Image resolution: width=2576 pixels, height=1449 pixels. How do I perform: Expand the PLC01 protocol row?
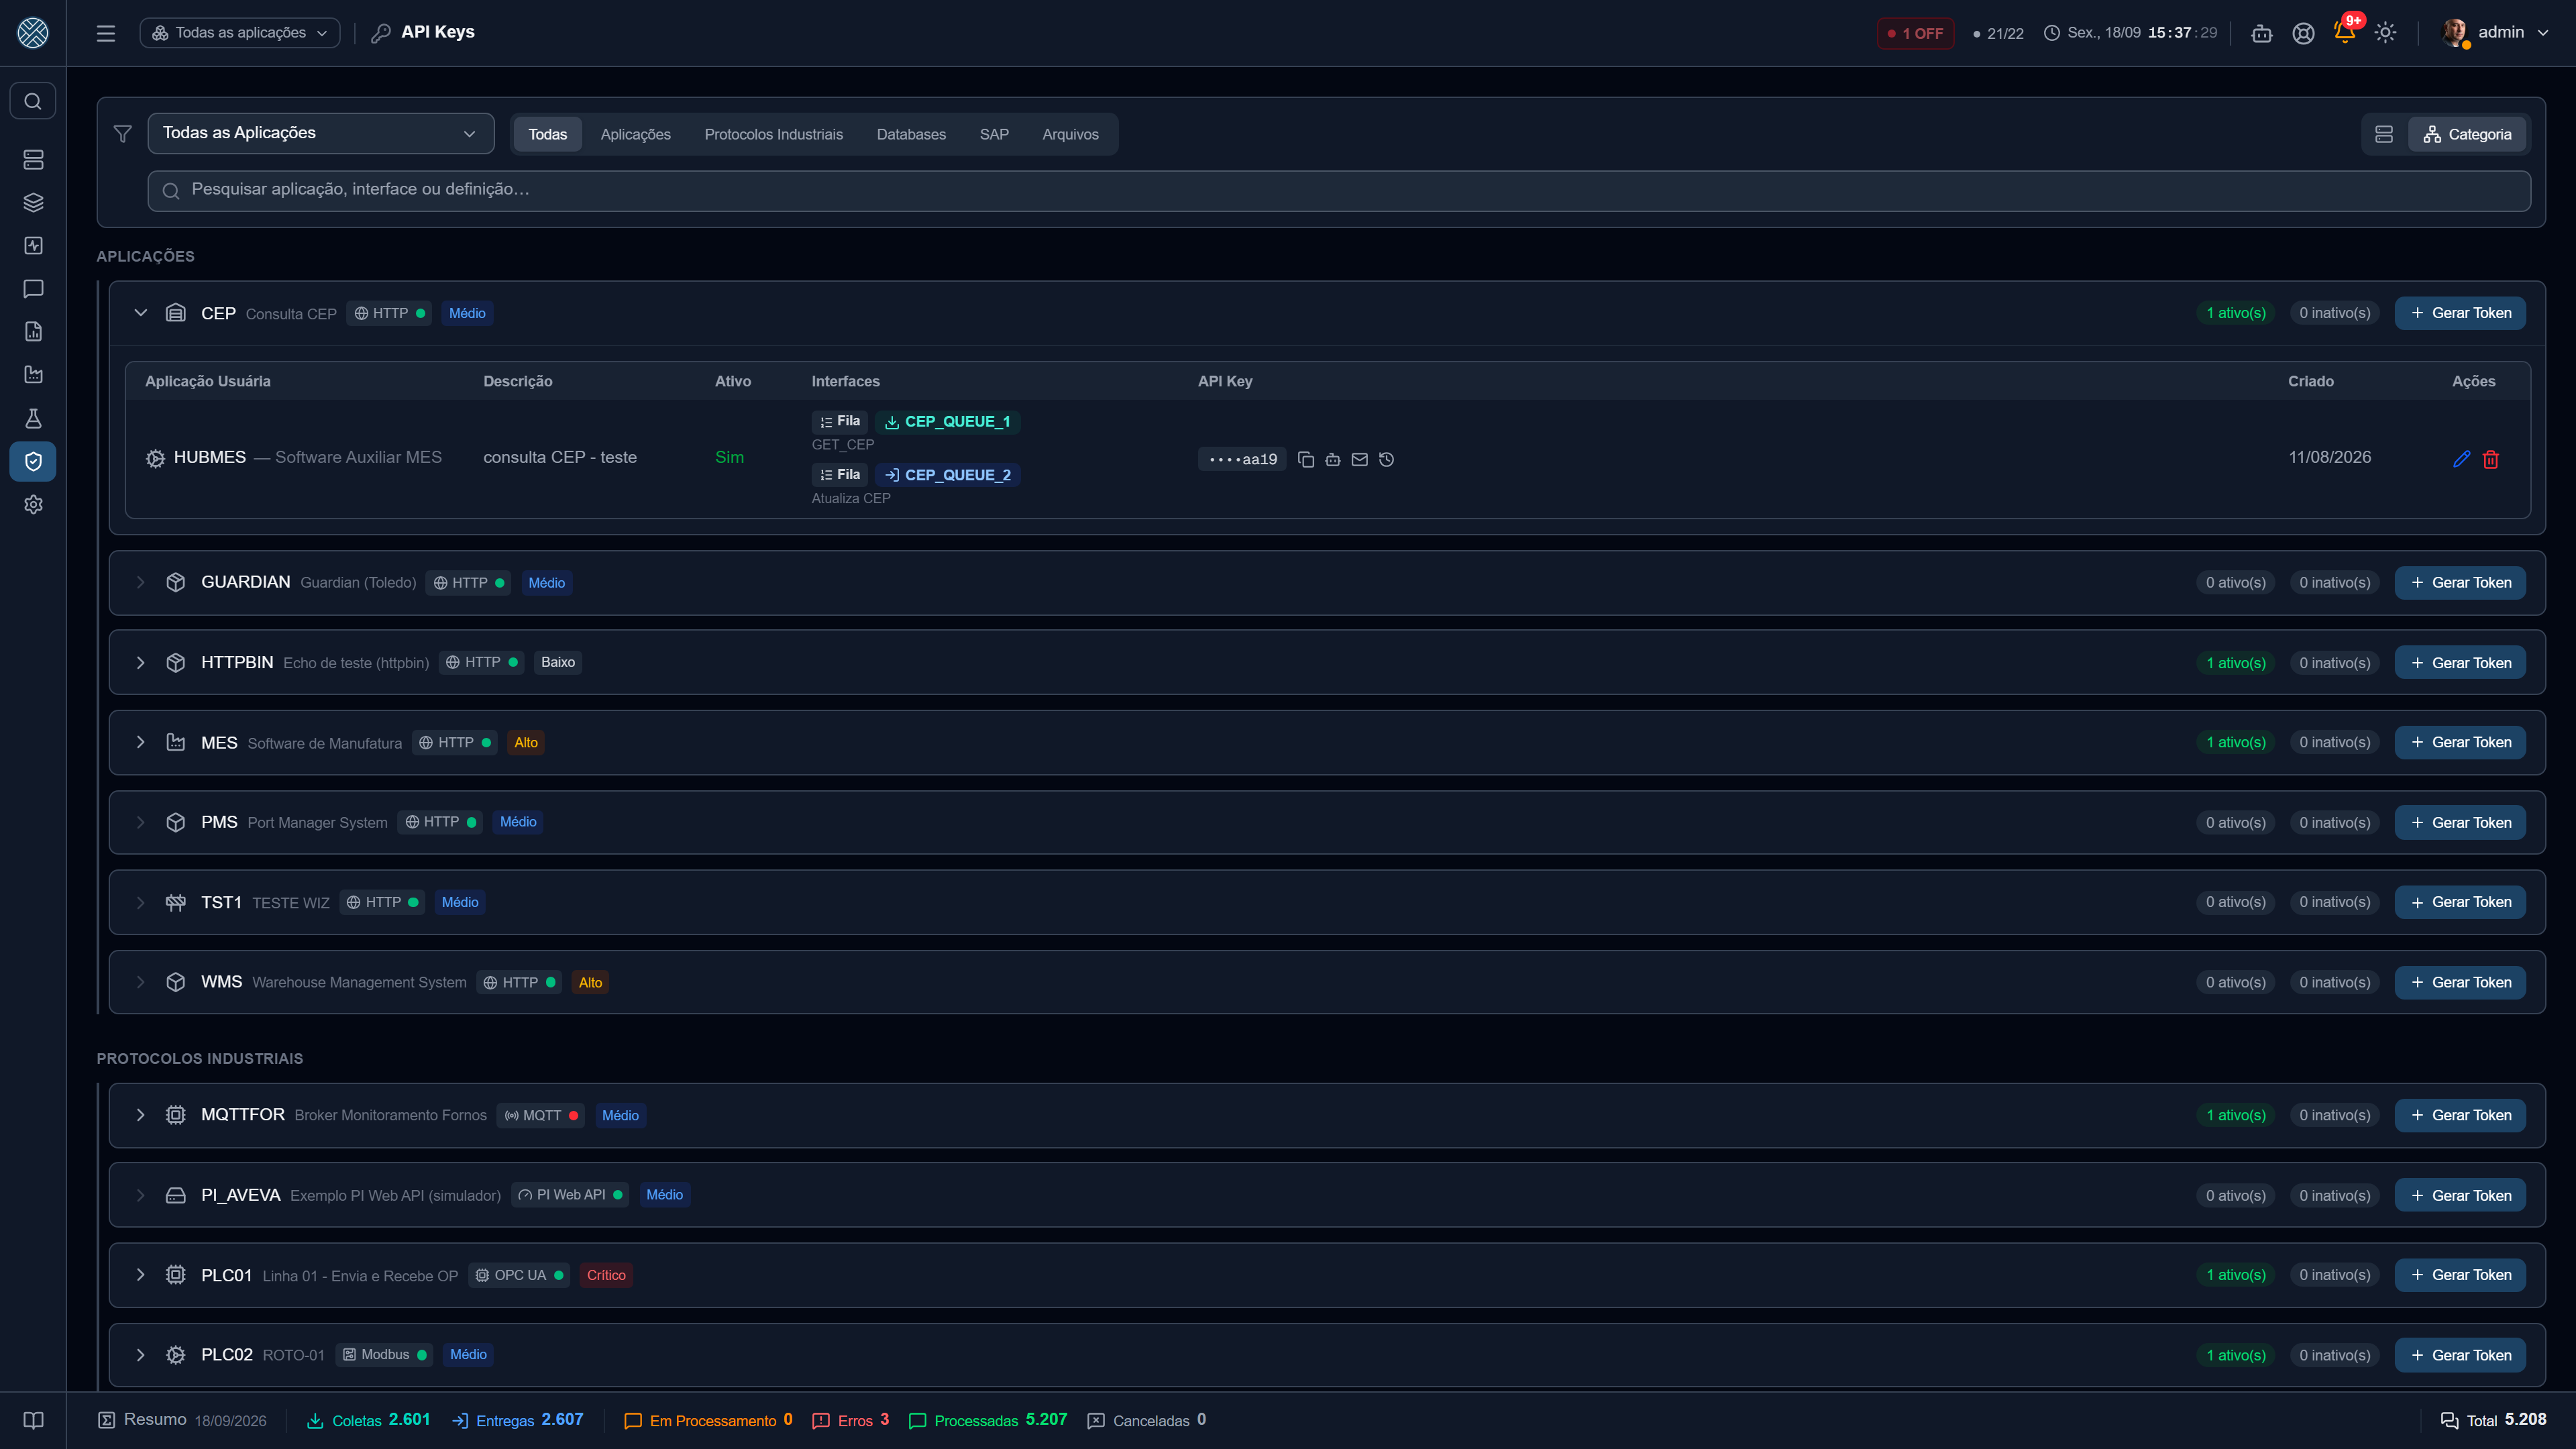[141, 1275]
